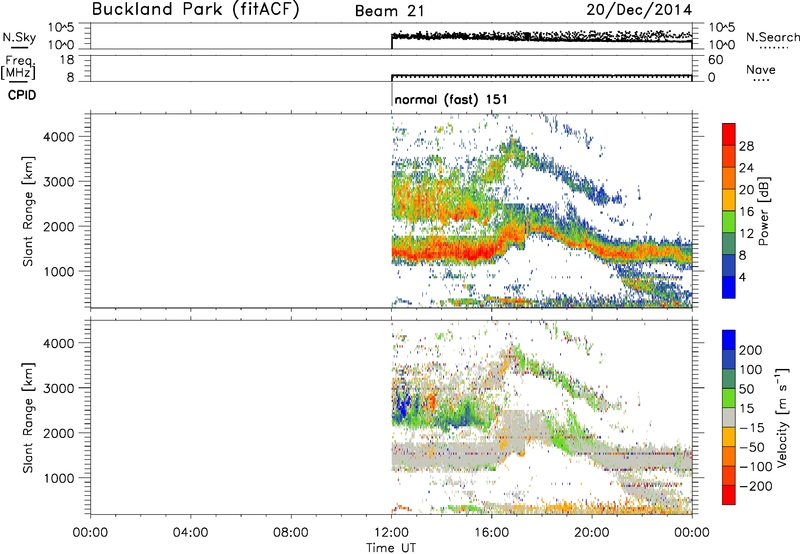Pick the light green Power segment between 12 and 16

[x=729, y=222]
